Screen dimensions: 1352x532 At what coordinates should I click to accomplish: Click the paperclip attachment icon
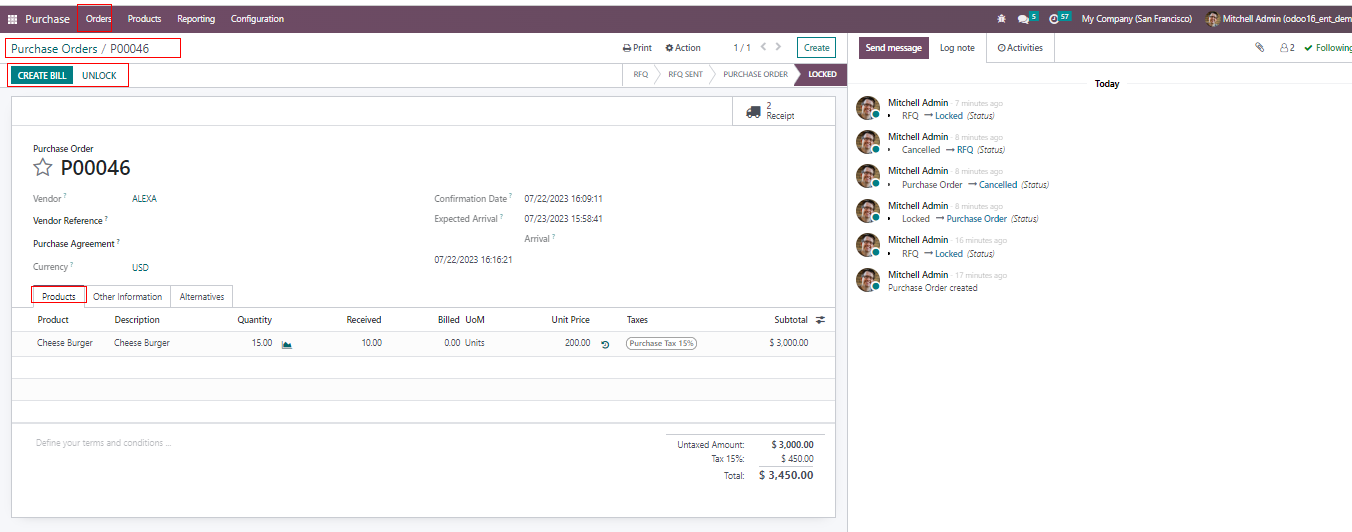[1260, 47]
